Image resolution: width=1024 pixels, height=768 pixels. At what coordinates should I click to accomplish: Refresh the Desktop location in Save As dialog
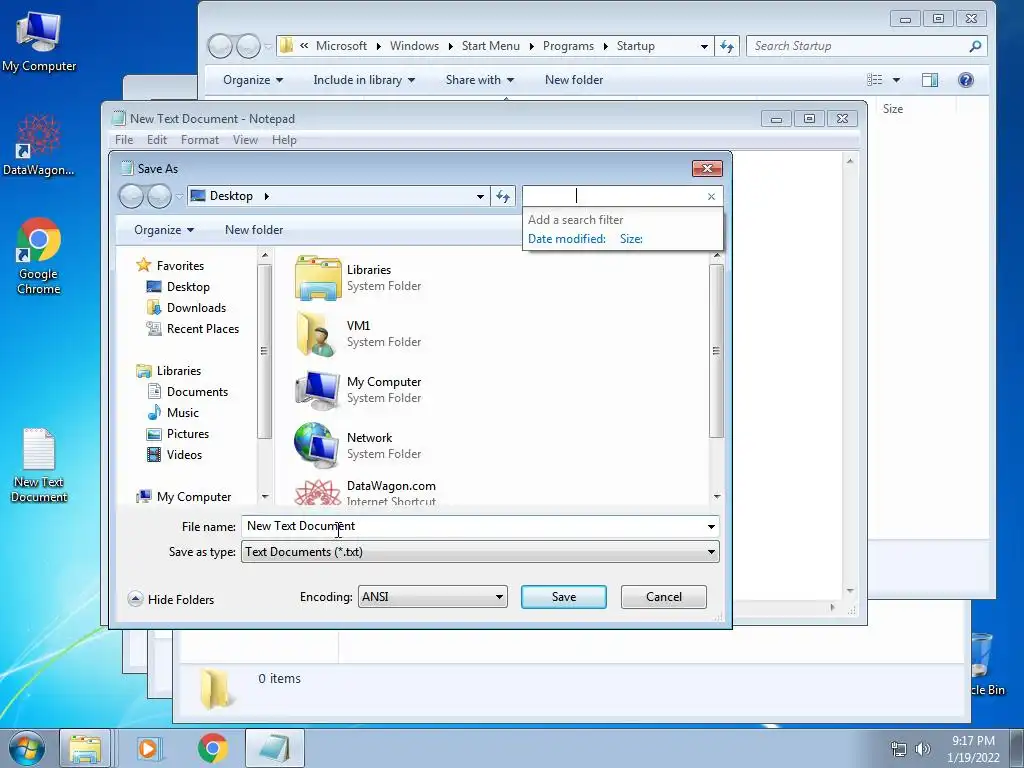(x=503, y=196)
